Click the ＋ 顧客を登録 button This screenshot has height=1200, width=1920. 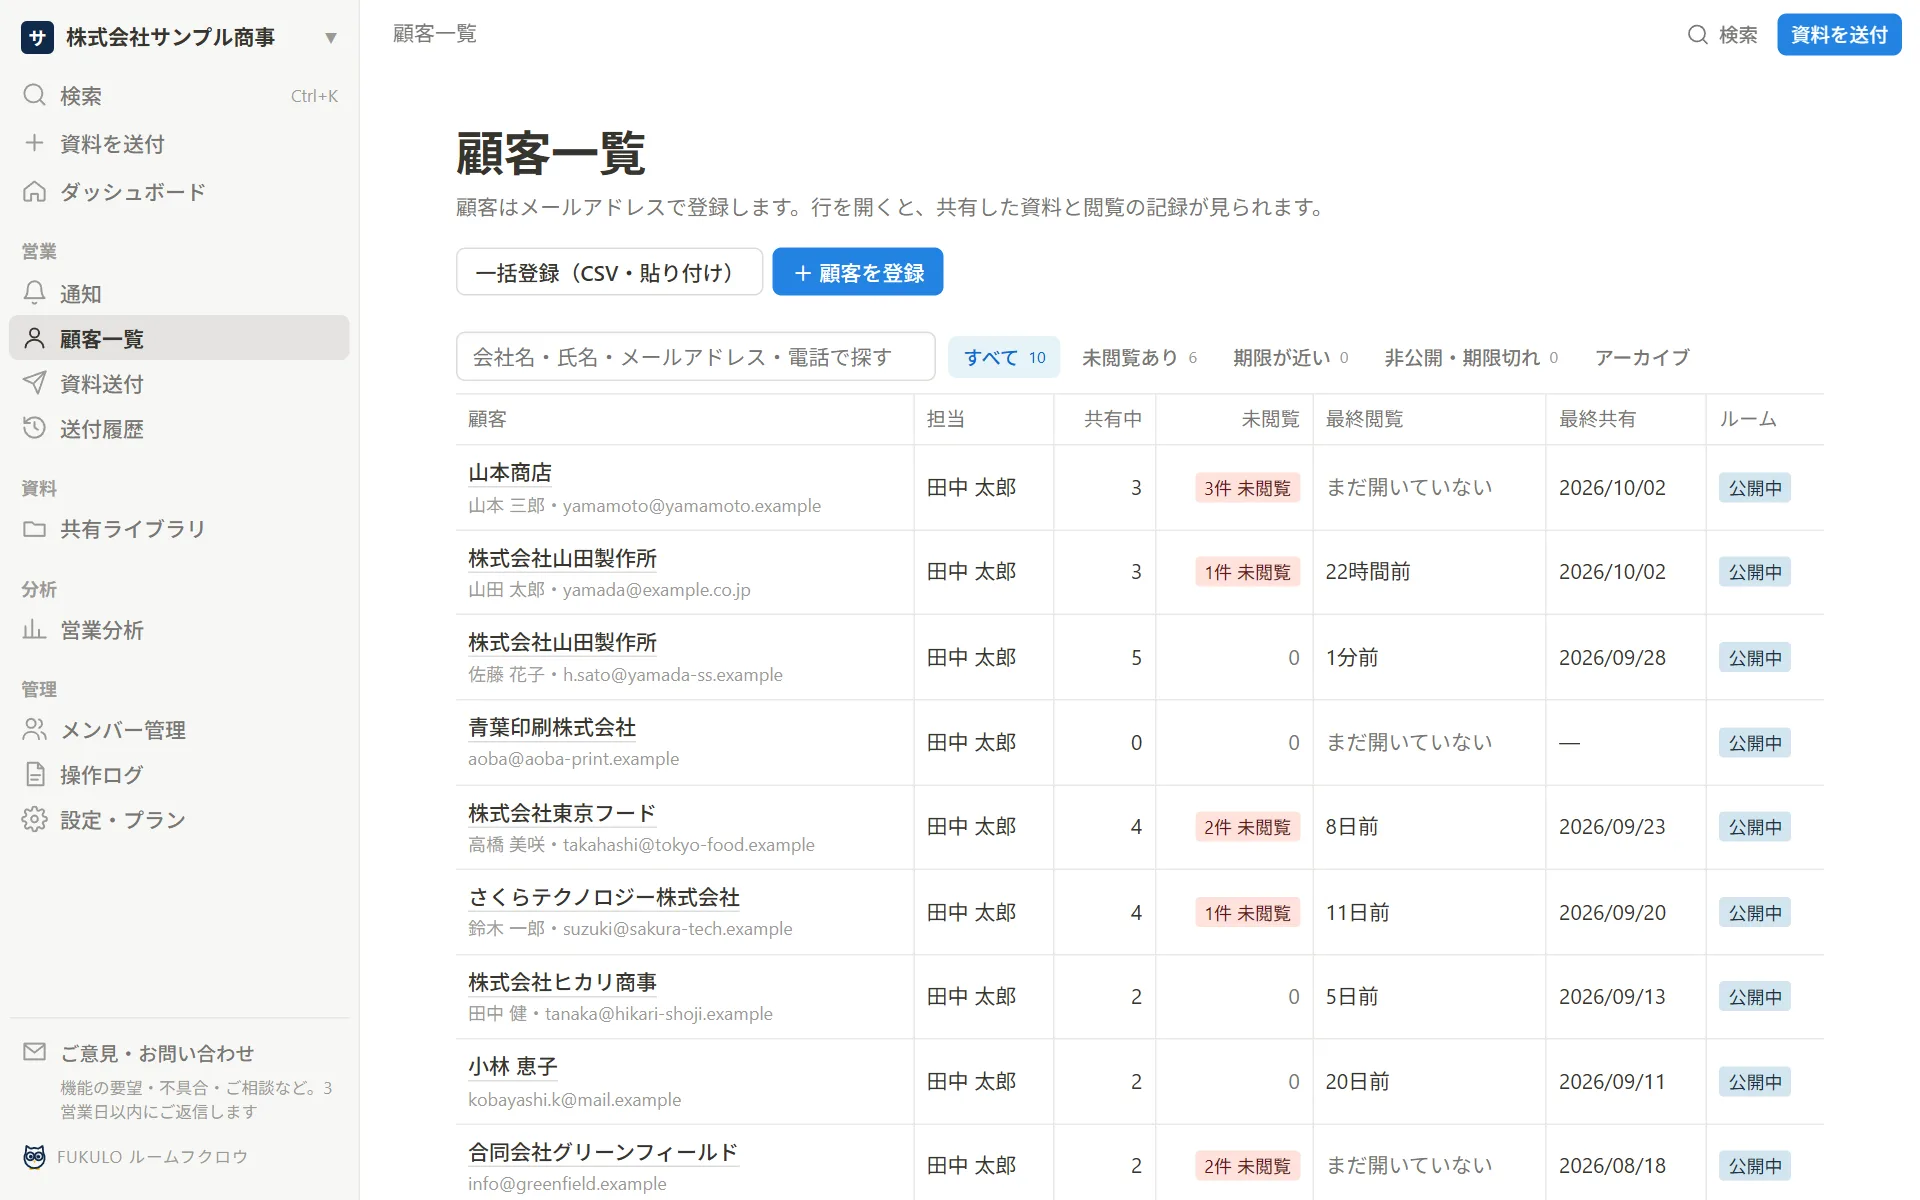pyautogui.click(x=857, y=272)
